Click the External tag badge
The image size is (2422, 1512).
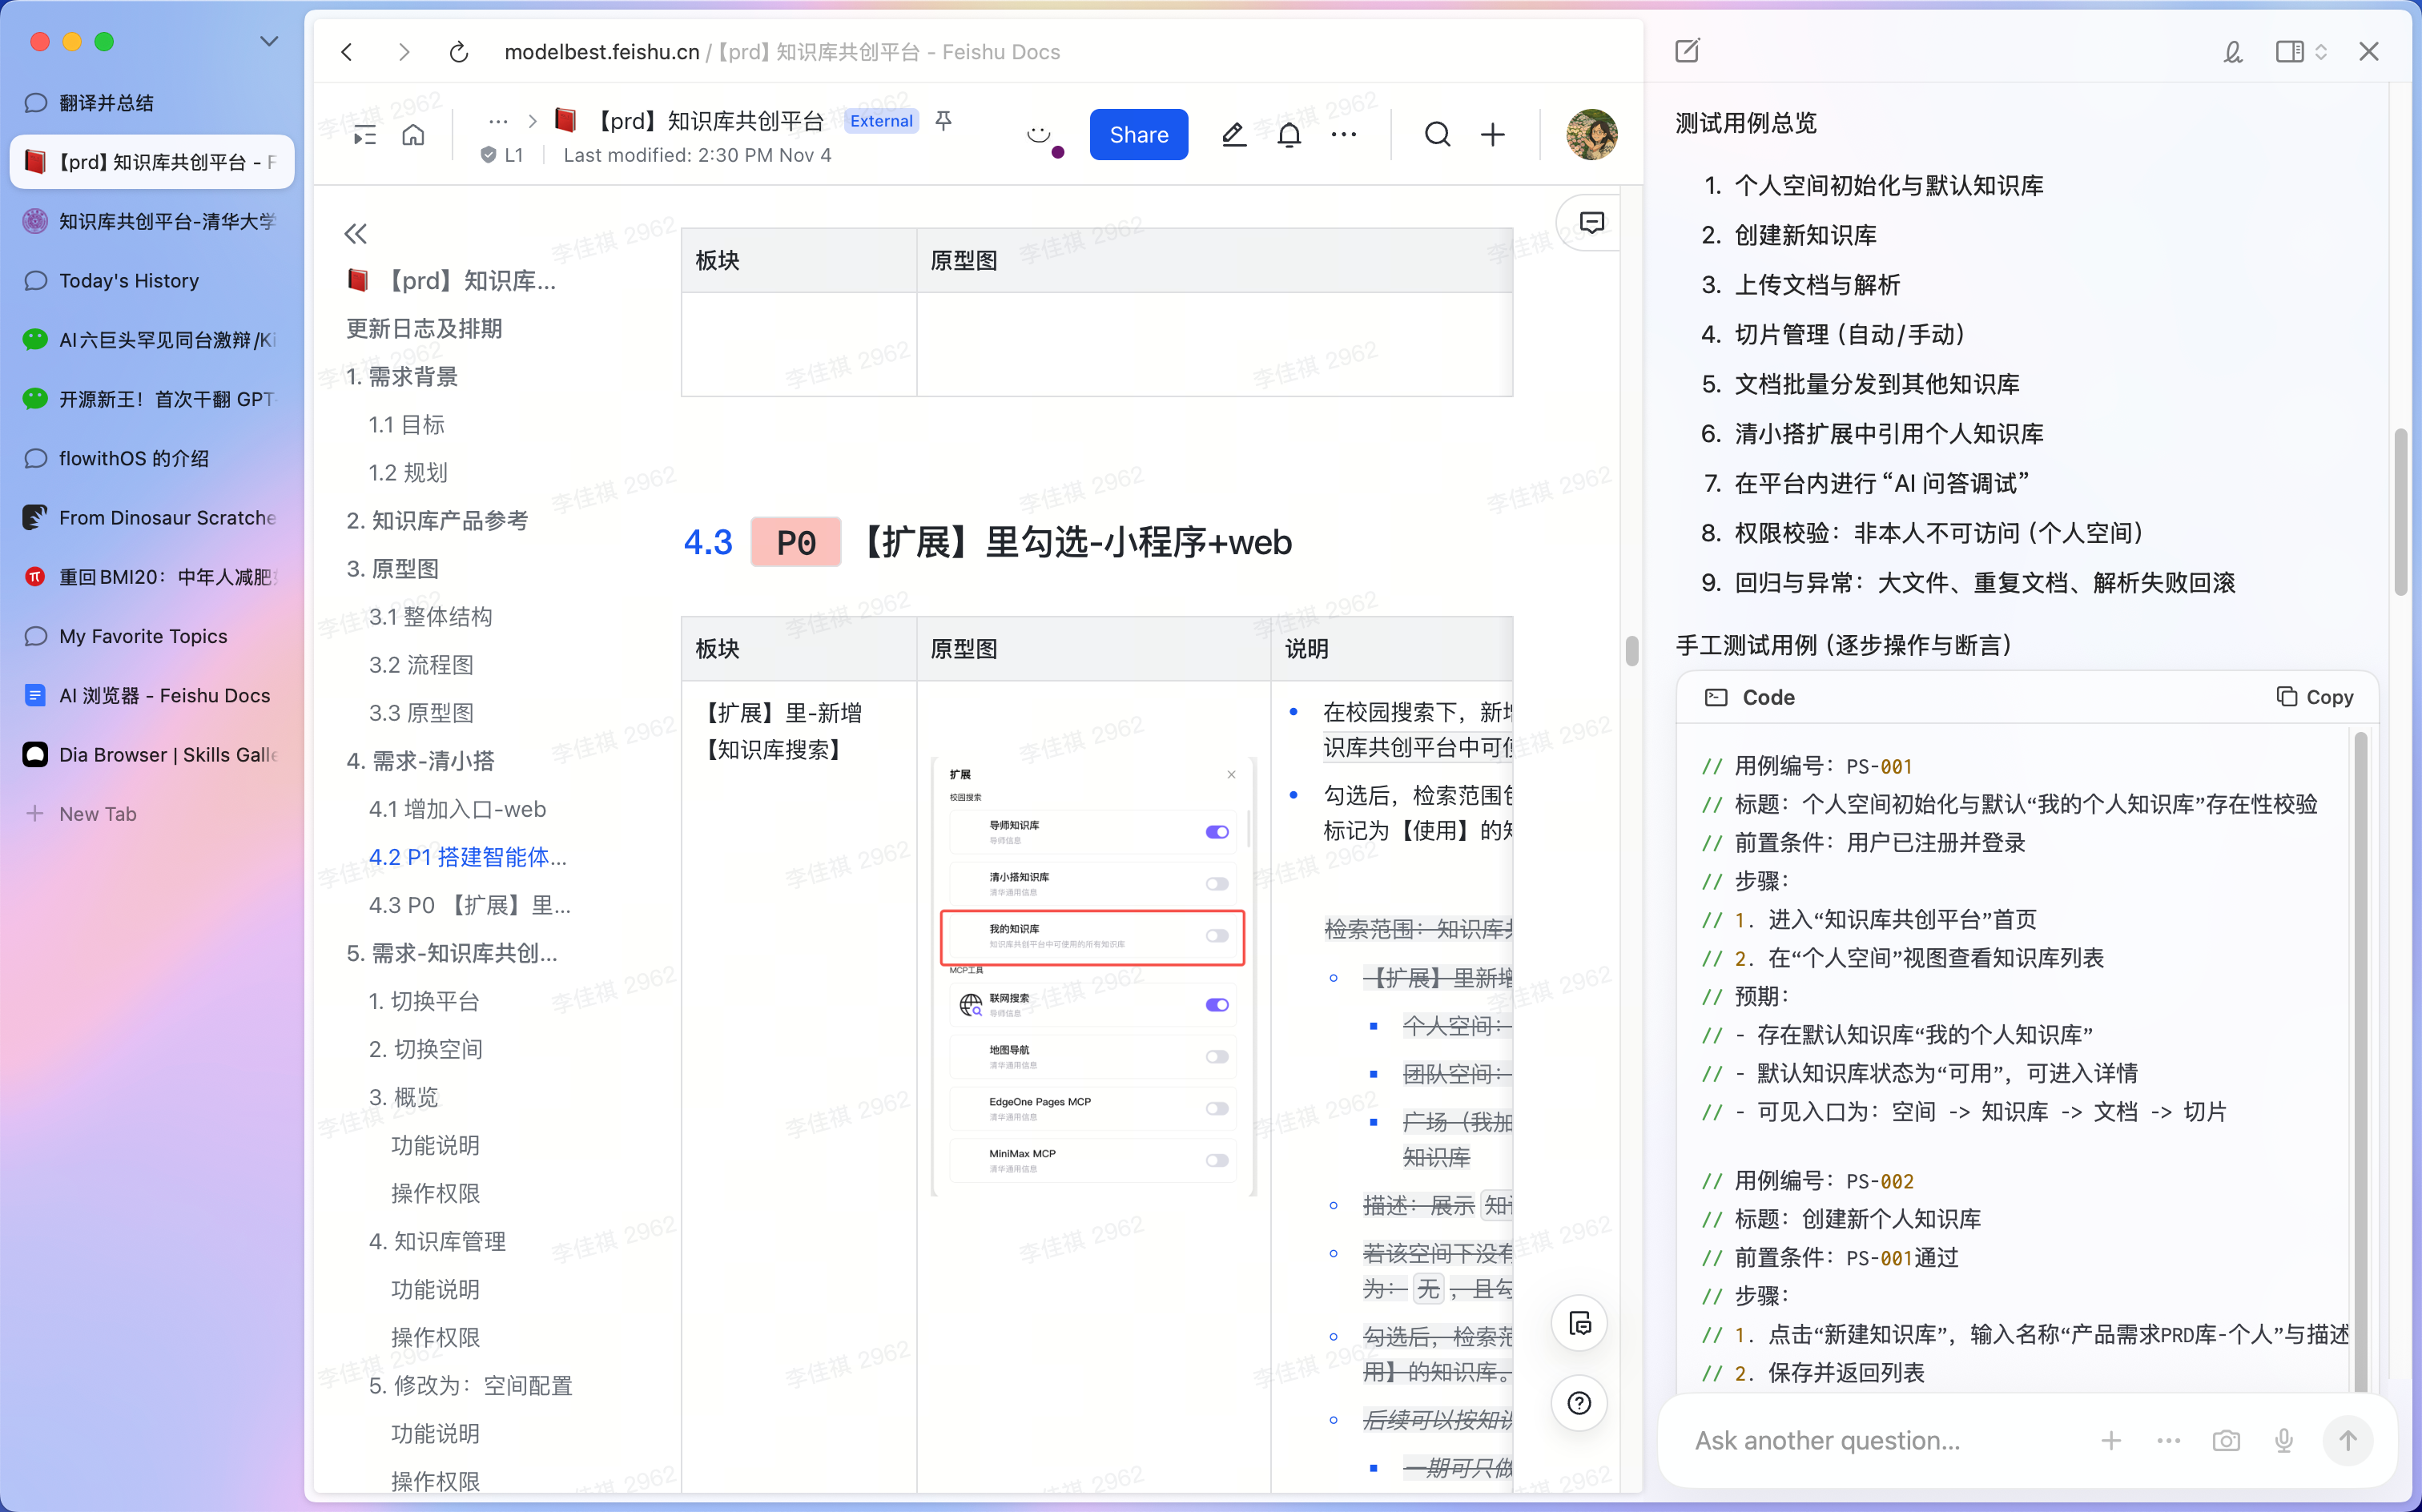pos(881,121)
